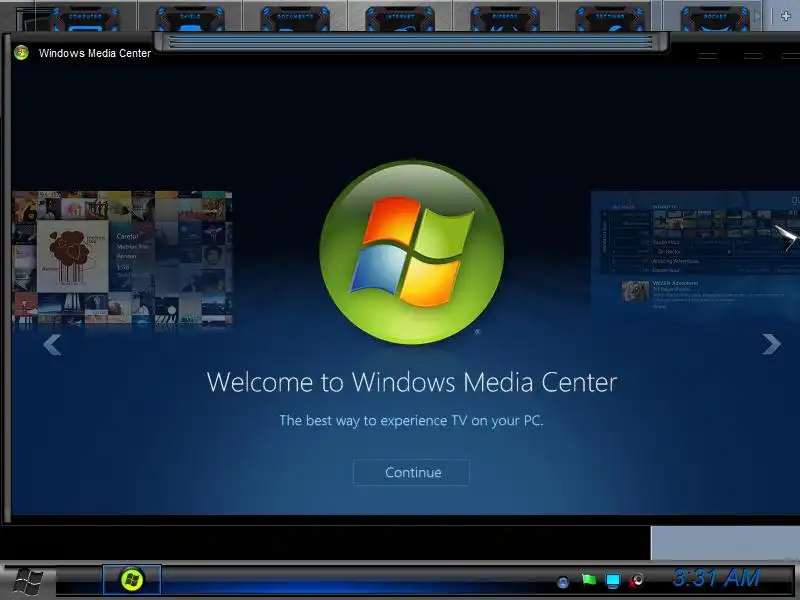Click the 'Welcome to Windows Media Center' heading

(412, 382)
